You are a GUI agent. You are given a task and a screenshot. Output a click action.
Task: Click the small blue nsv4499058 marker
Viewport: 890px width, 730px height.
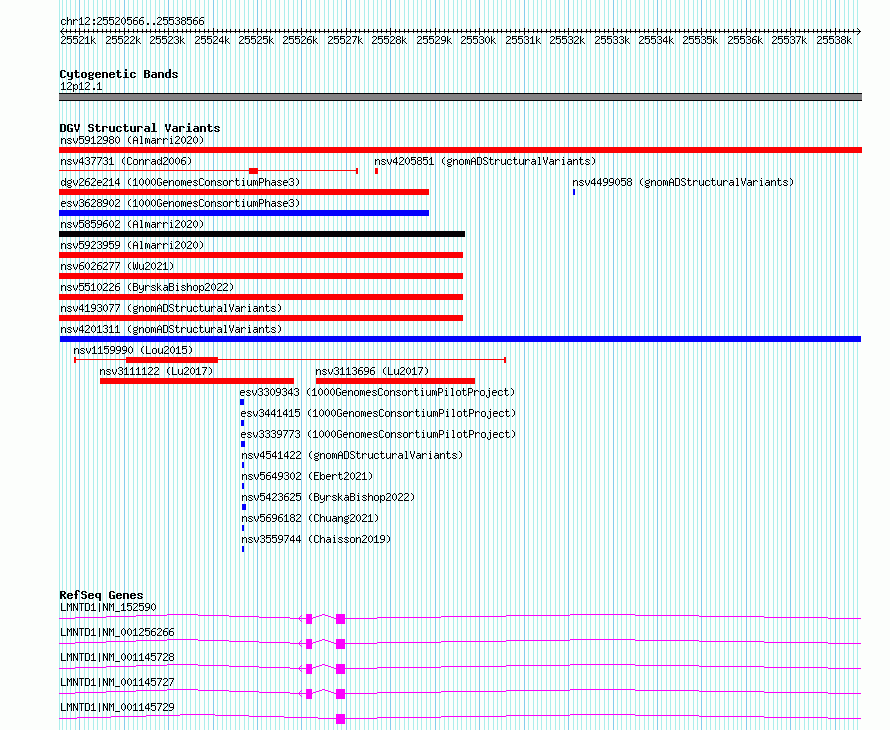(574, 192)
